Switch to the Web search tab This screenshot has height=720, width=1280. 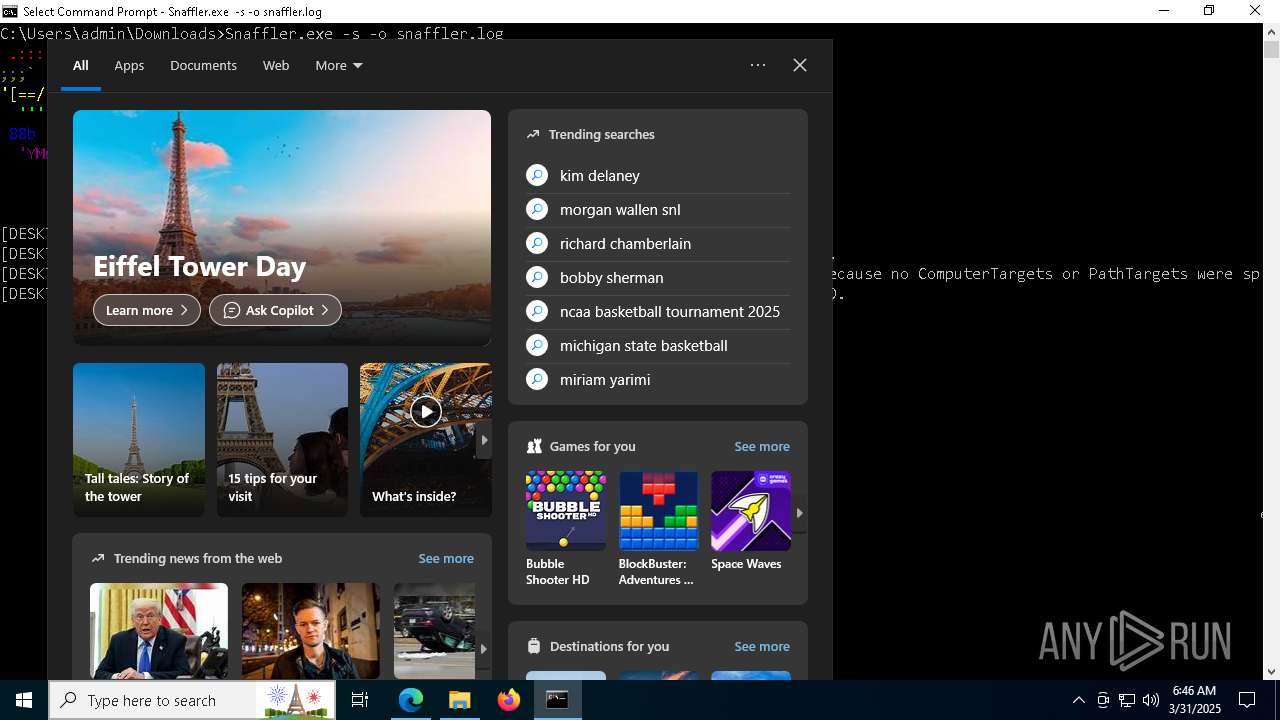point(276,65)
